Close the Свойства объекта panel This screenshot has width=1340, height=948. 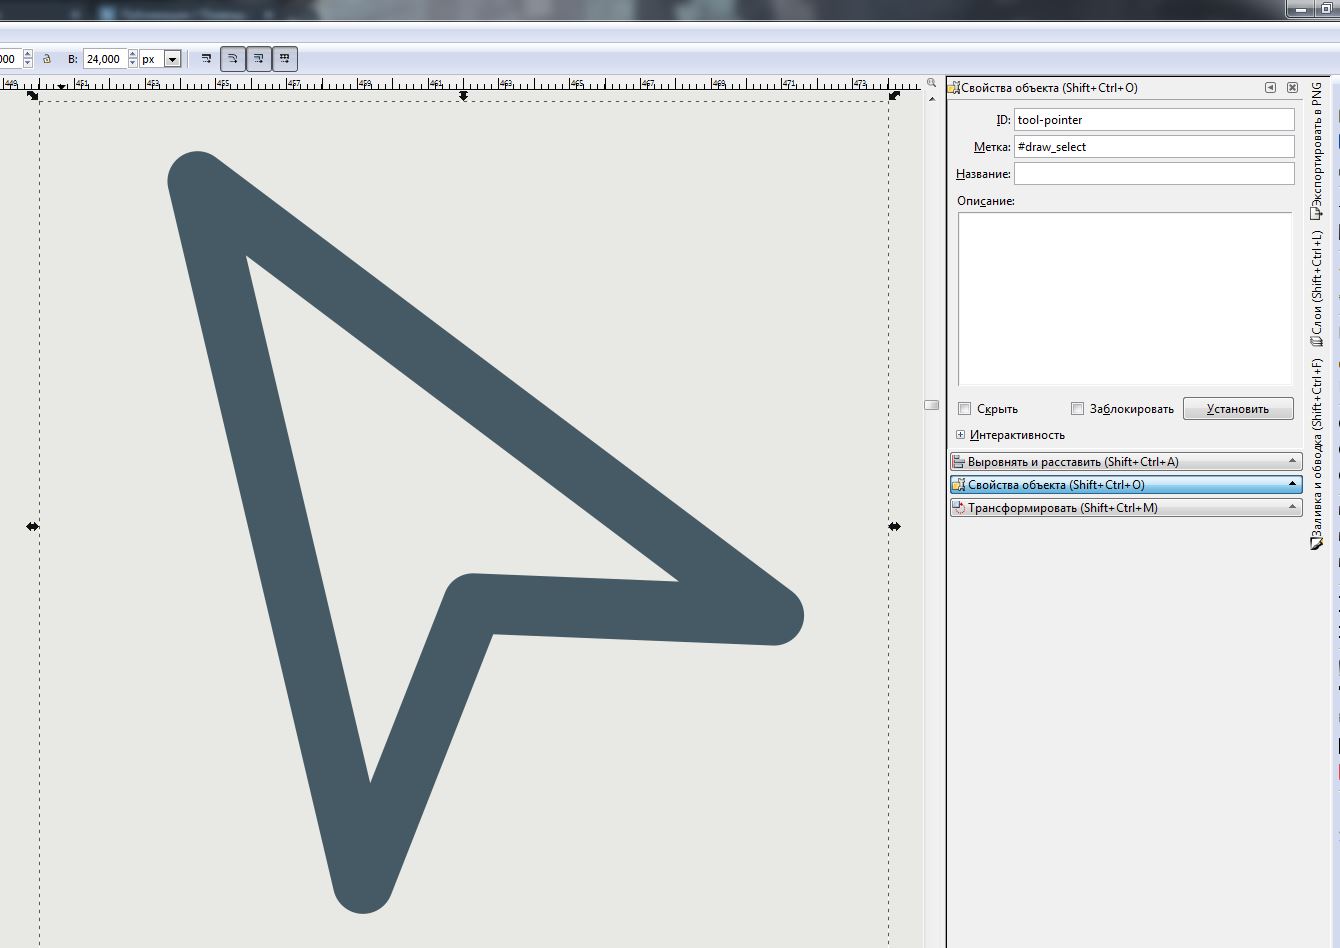1292,88
